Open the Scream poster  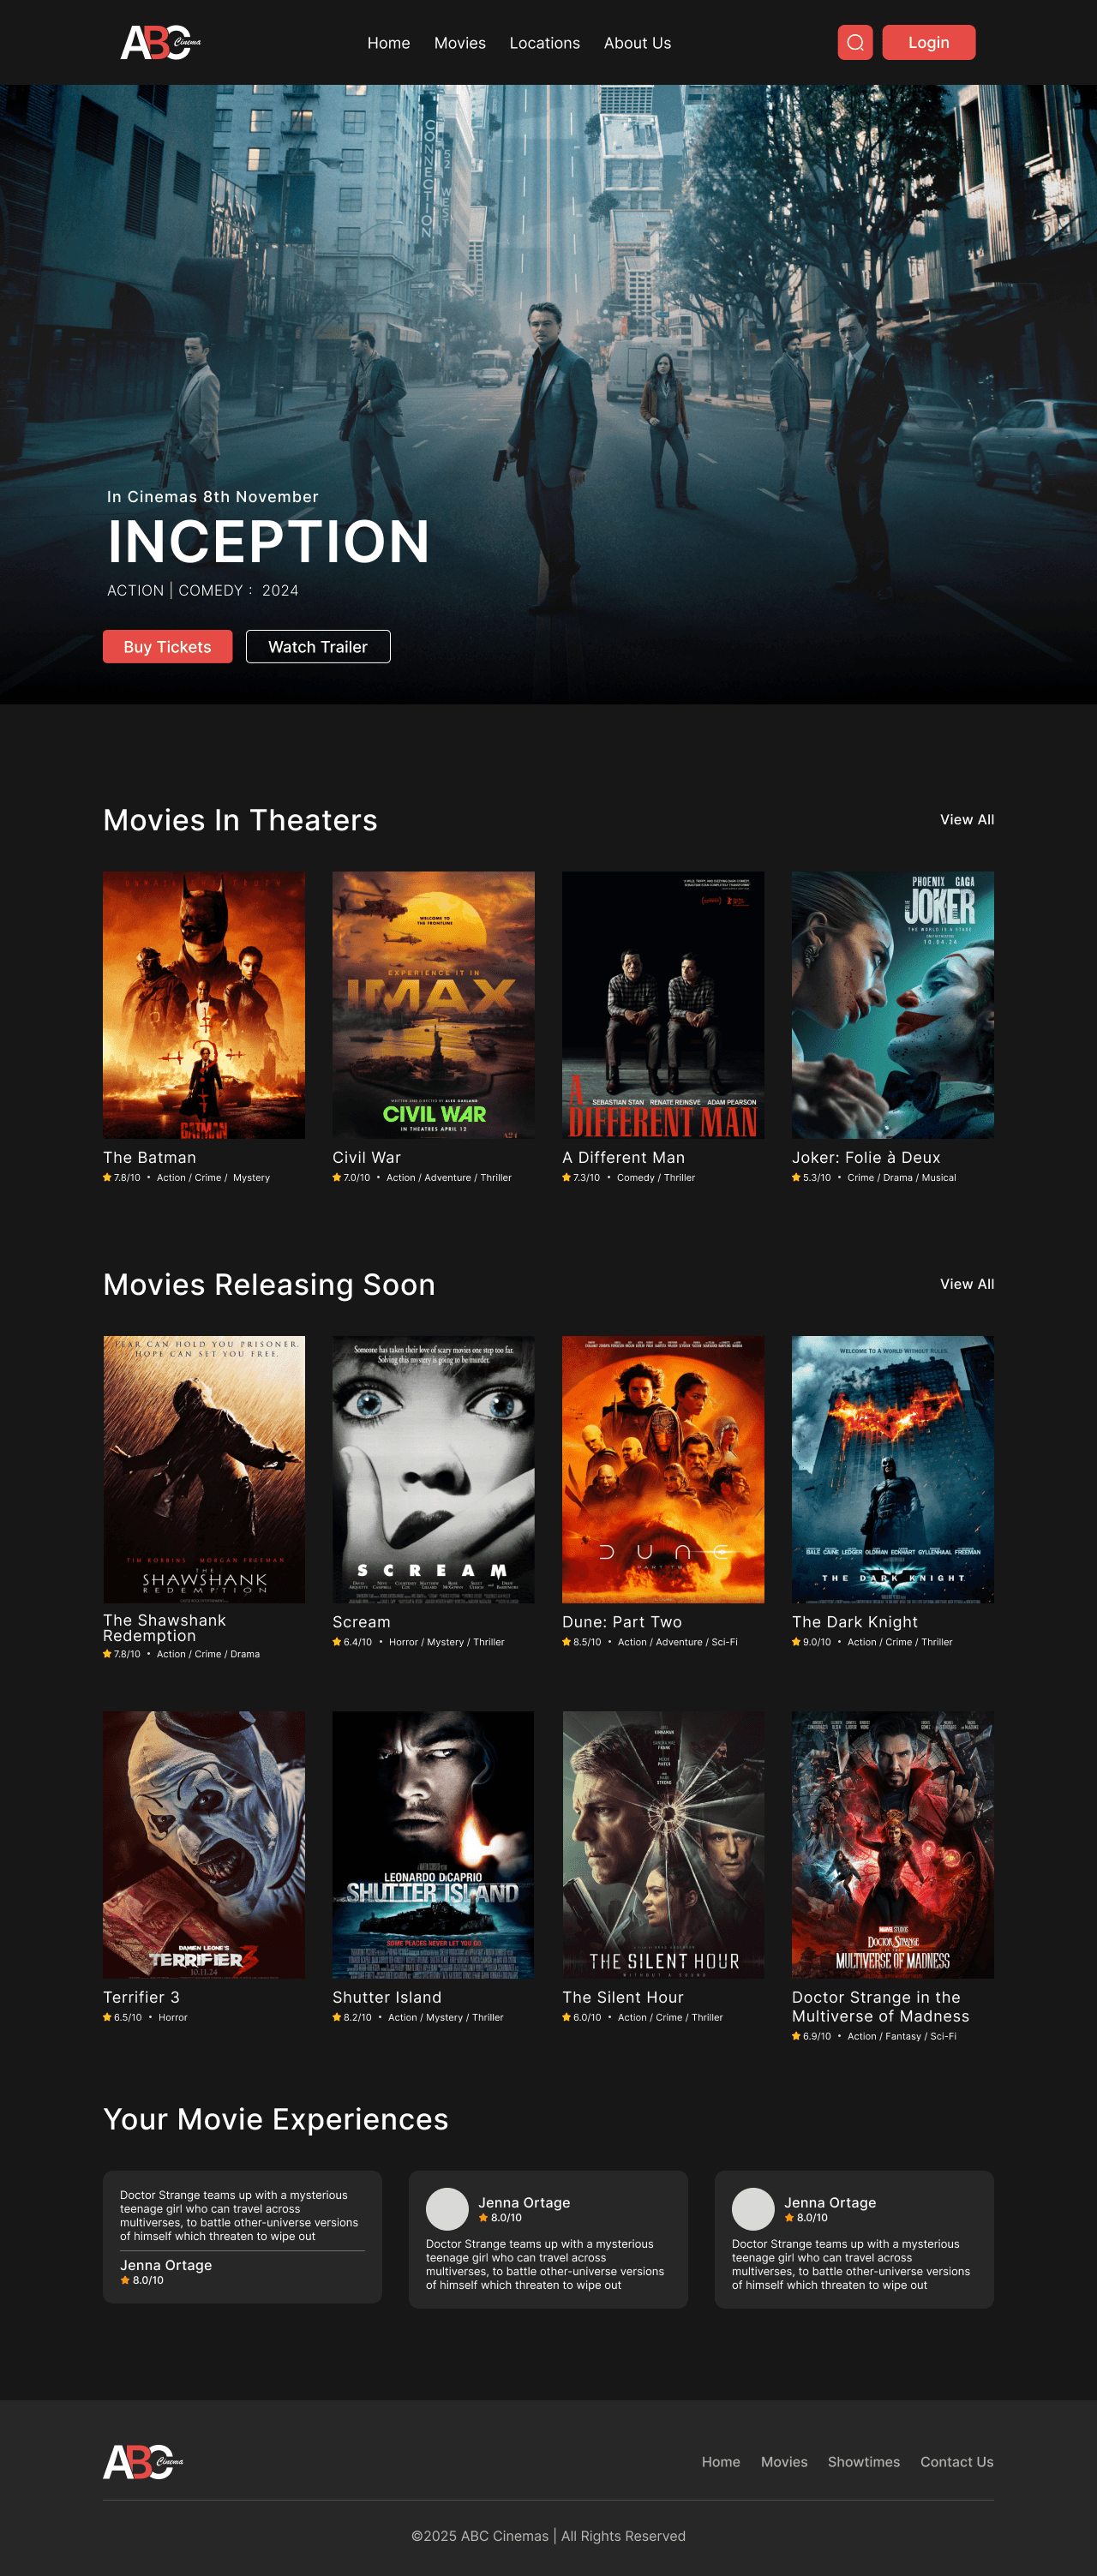434,1470
